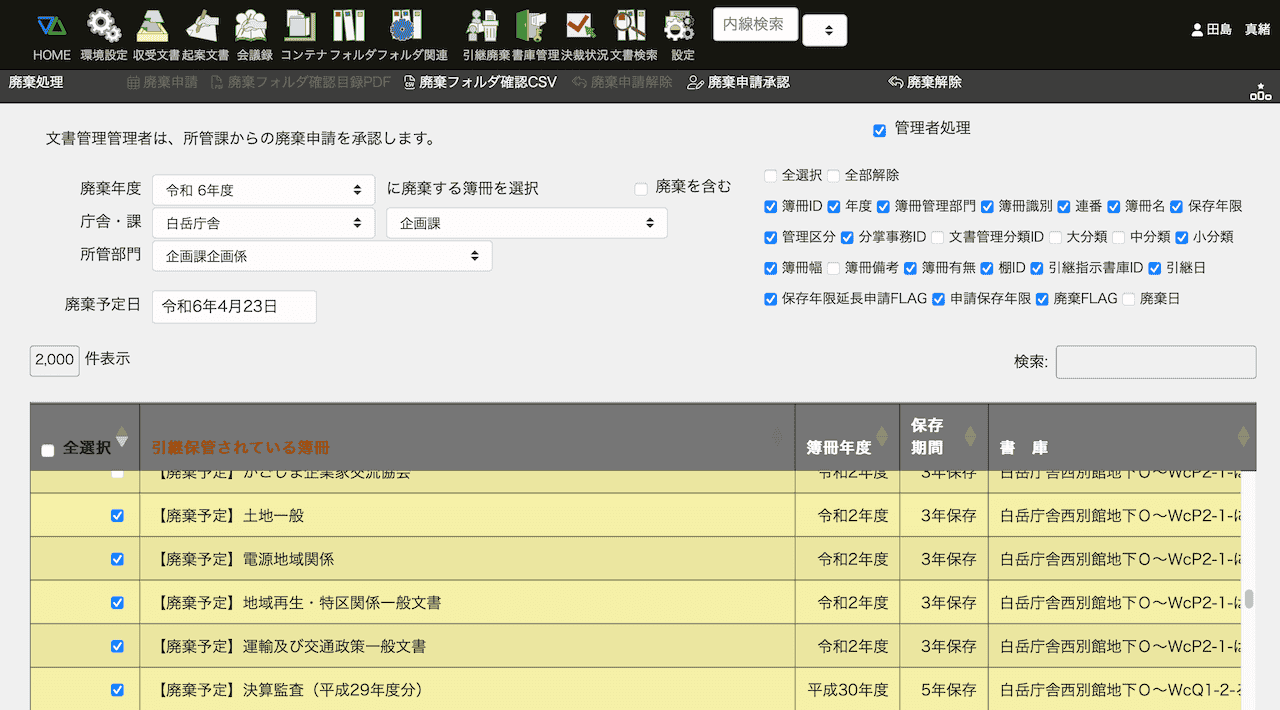Image resolution: width=1280 pixels, height=710 pixels.
Task: Click the table's vertical scrollbar thumb
Action: [1248, 600]
